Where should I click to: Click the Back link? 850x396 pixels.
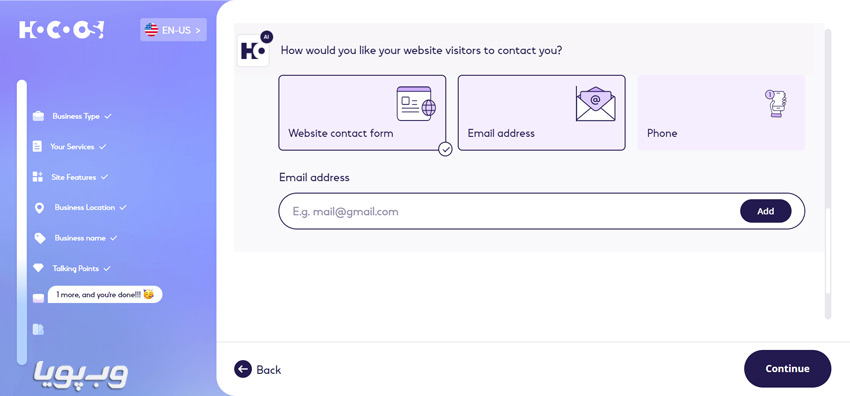click(x=257, y=369)
